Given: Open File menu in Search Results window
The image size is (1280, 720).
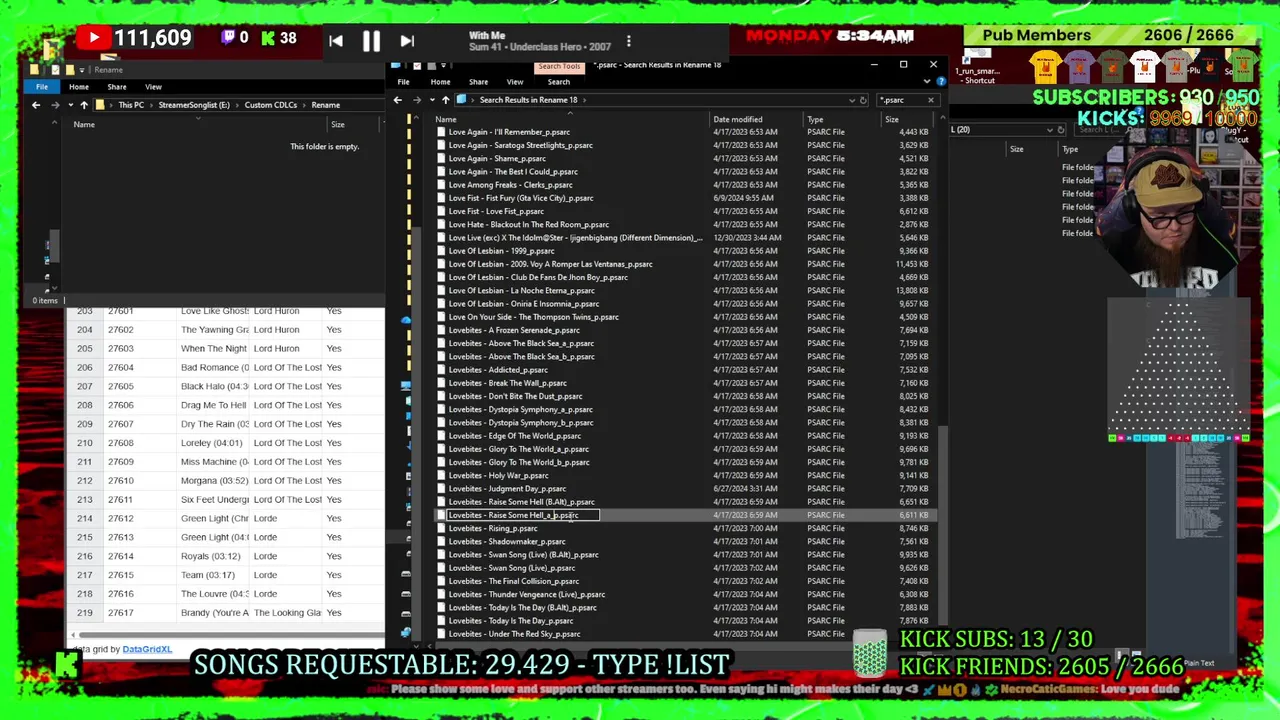Looking at the screenshot, I should coord(404,82).
